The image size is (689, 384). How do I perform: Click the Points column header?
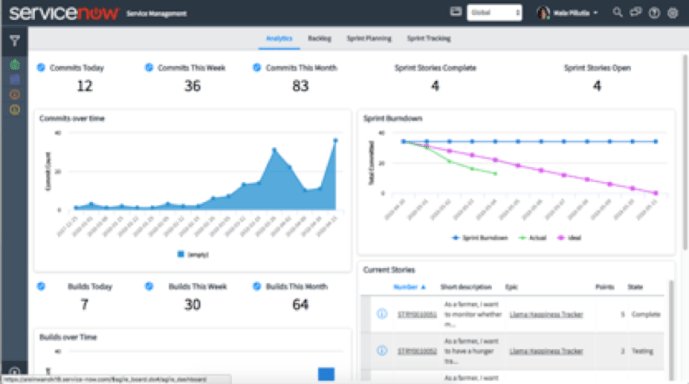point(605,287)
